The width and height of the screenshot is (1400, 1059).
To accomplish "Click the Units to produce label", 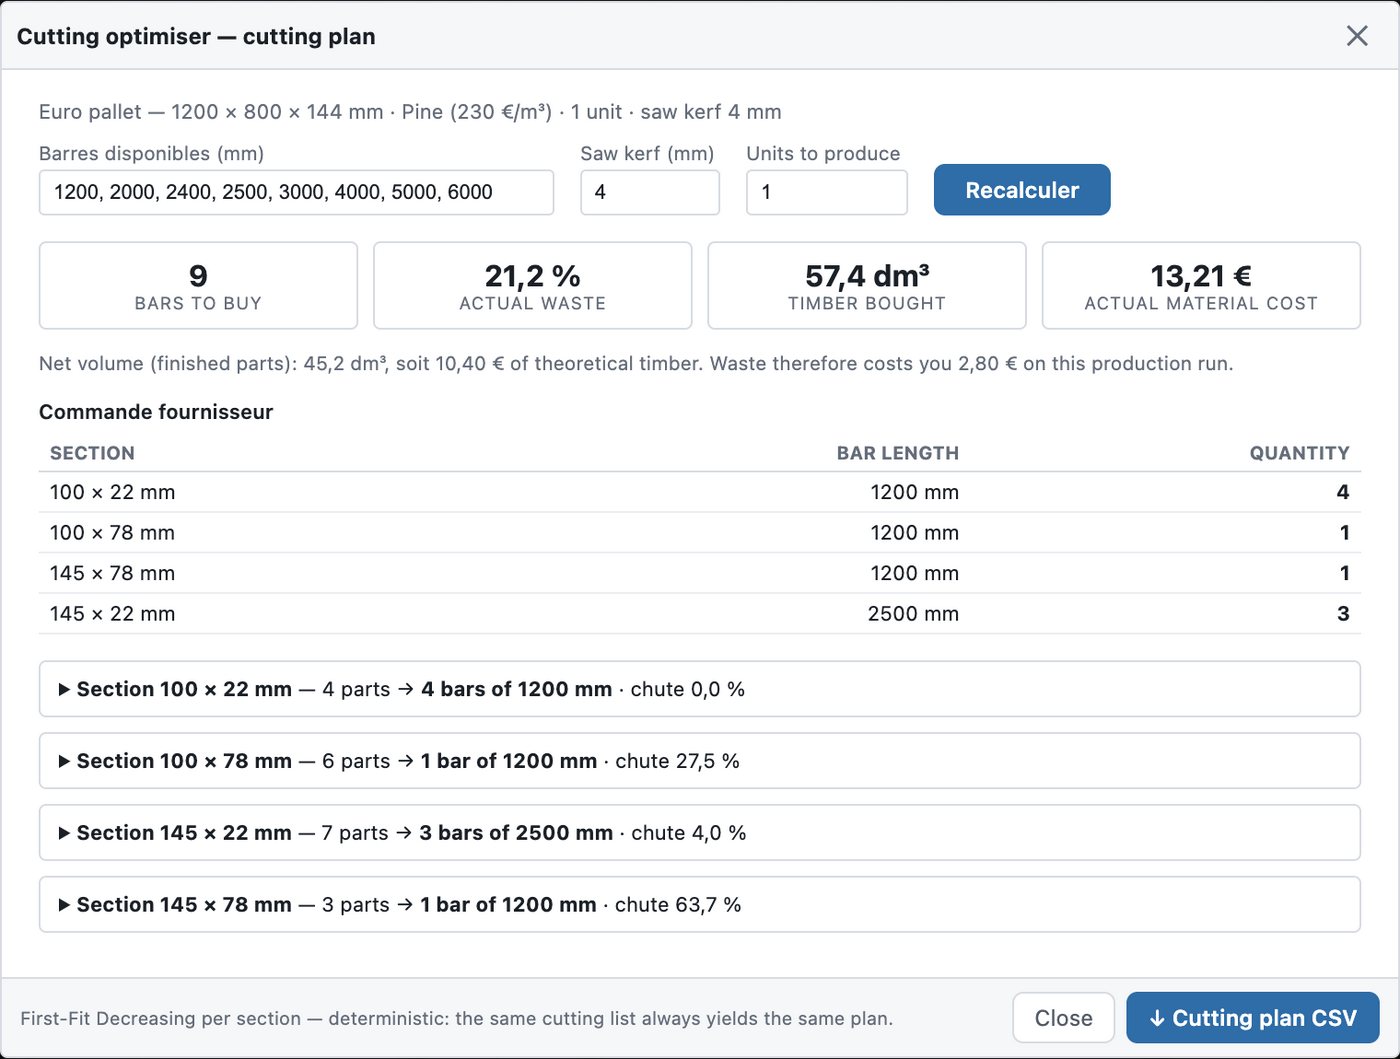I will pyautogui.click(x=823, y=154).
